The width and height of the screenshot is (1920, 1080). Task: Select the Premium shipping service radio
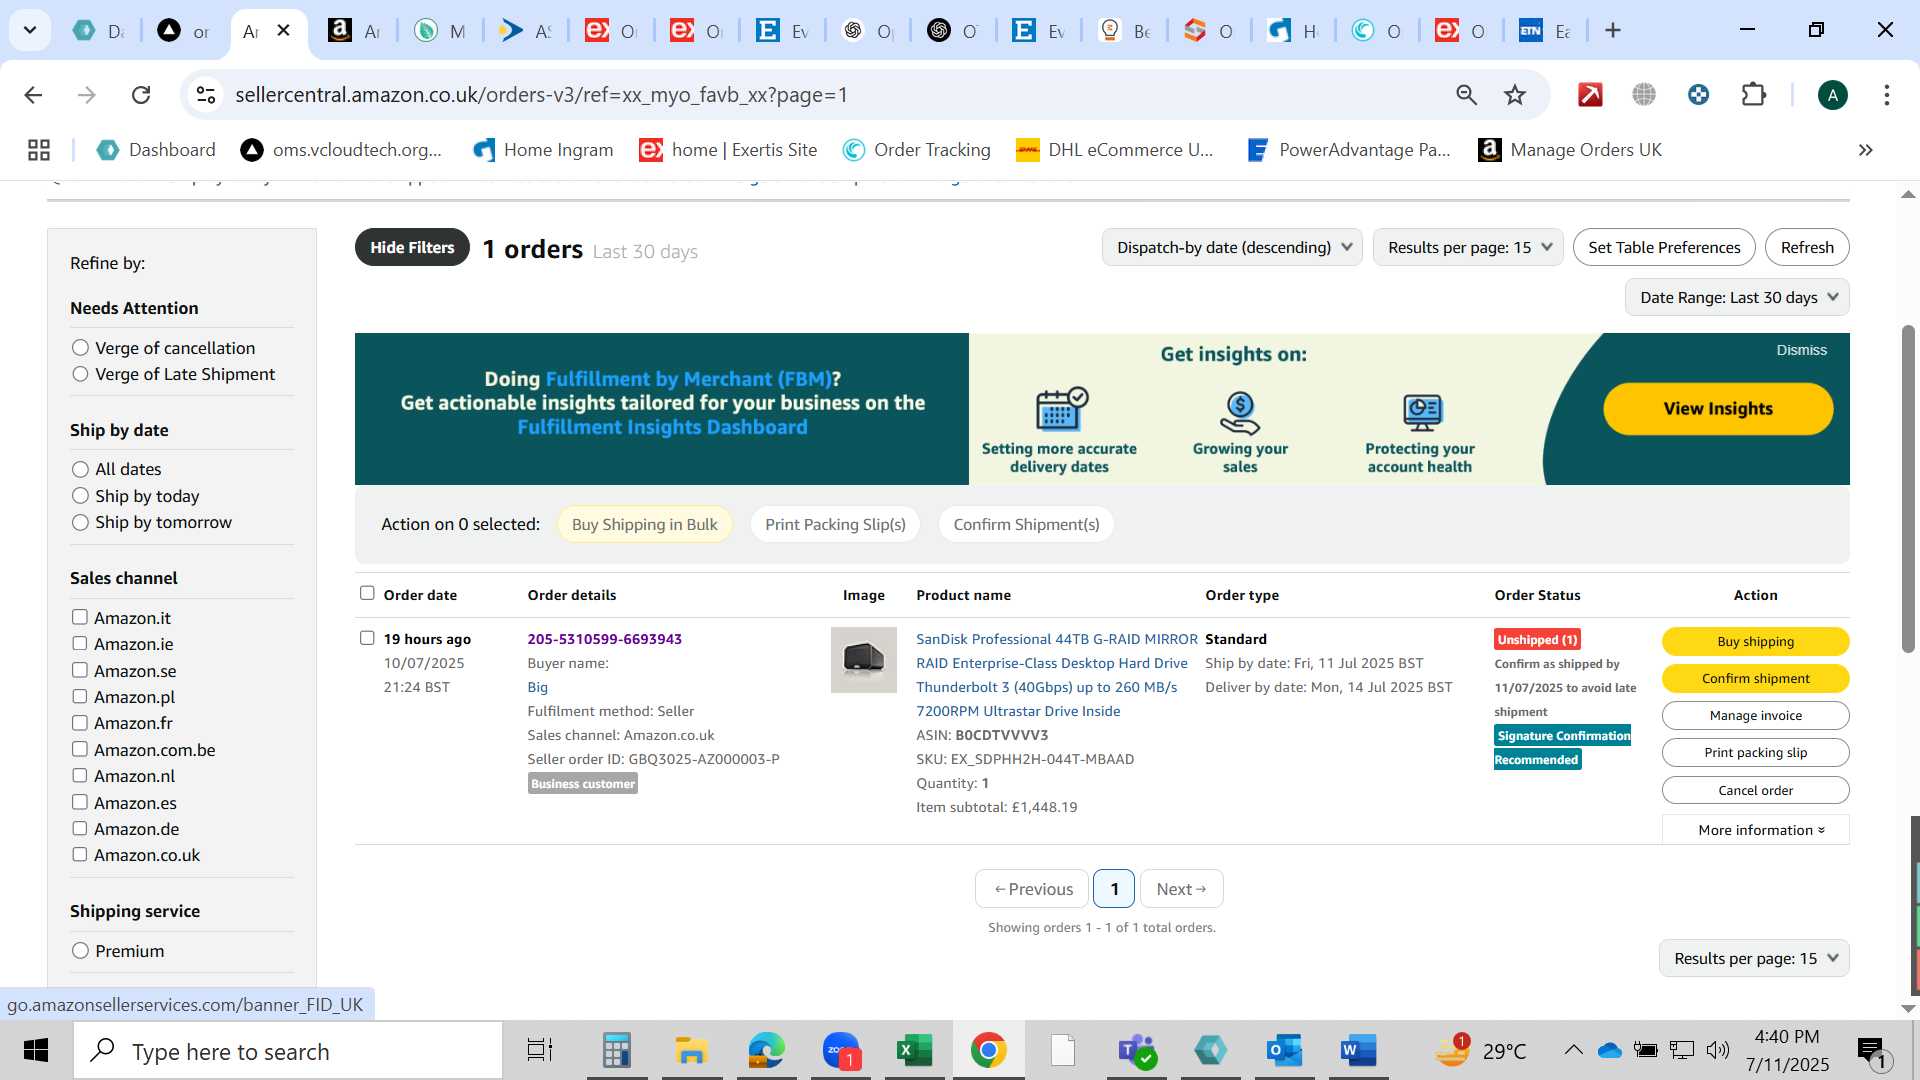click(80, 951)
